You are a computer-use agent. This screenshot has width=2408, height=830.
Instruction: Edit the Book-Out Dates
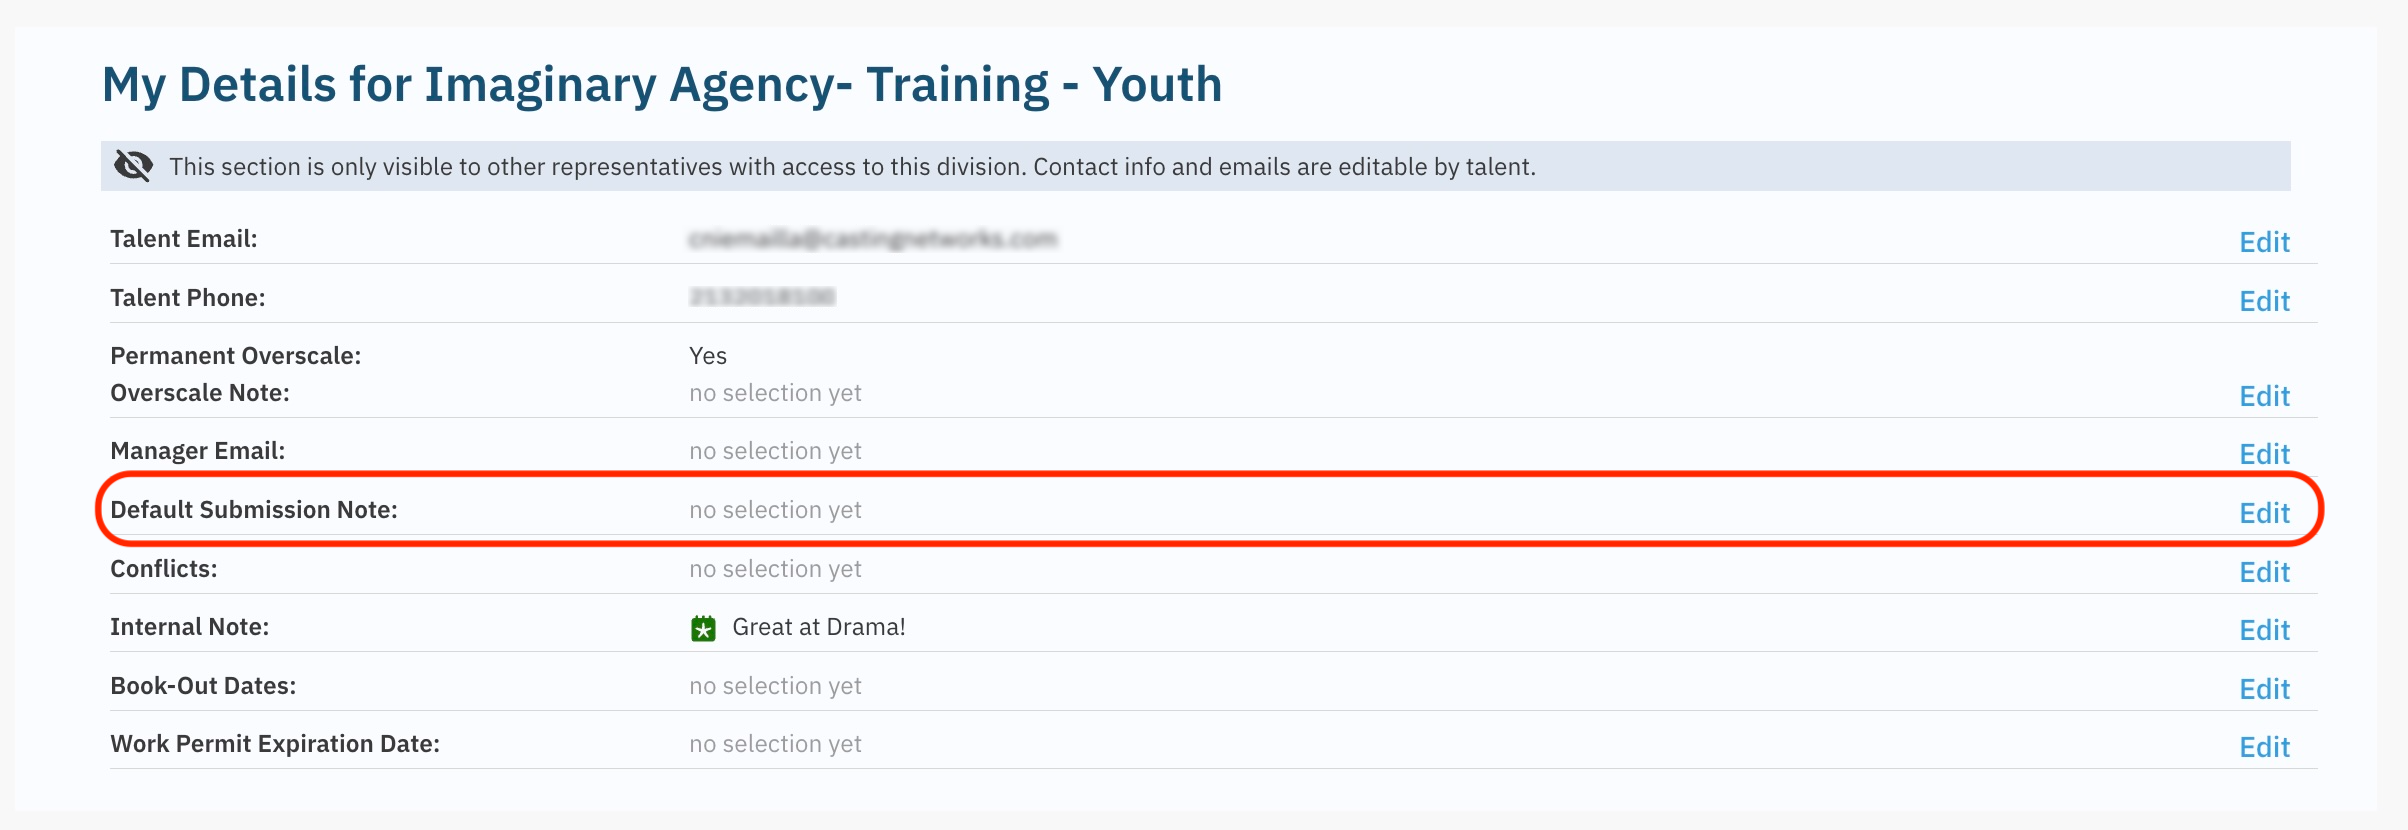pyautogui.click(x=2263, y=689)
